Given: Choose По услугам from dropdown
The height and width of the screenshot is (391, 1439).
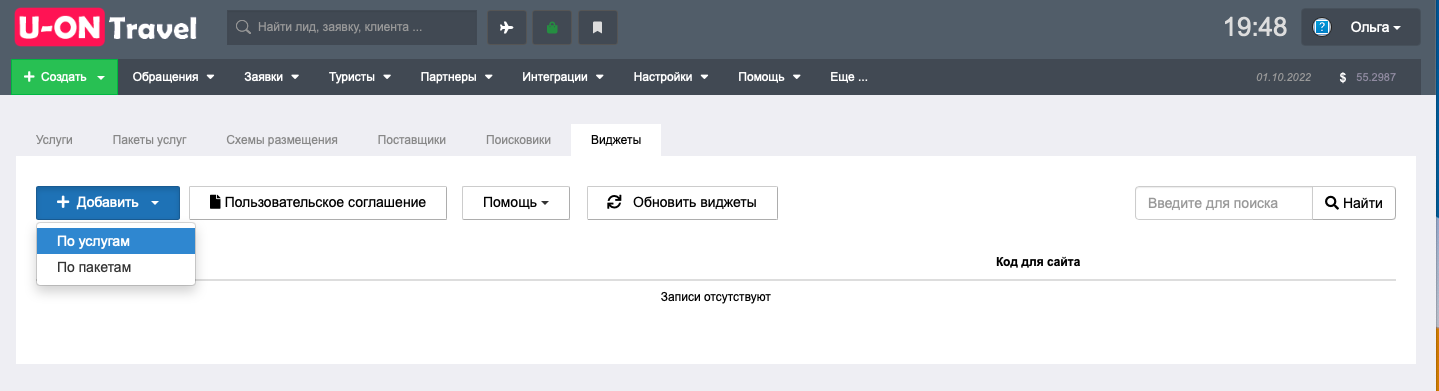Looking at the screenshot, I should (116, 241).
